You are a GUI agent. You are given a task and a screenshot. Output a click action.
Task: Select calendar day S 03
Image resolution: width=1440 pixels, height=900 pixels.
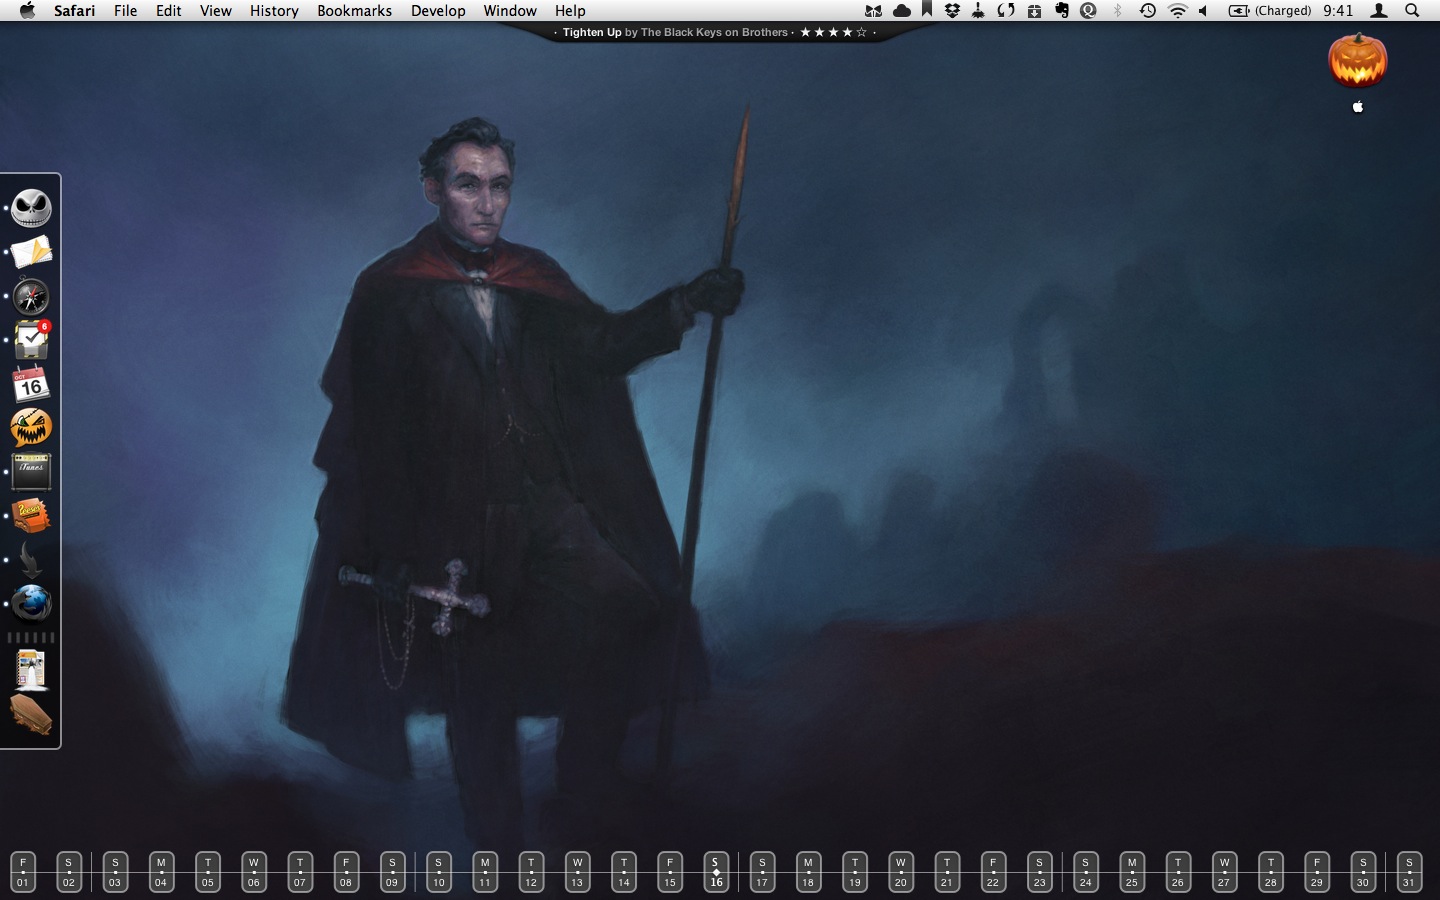pos(115,872)
